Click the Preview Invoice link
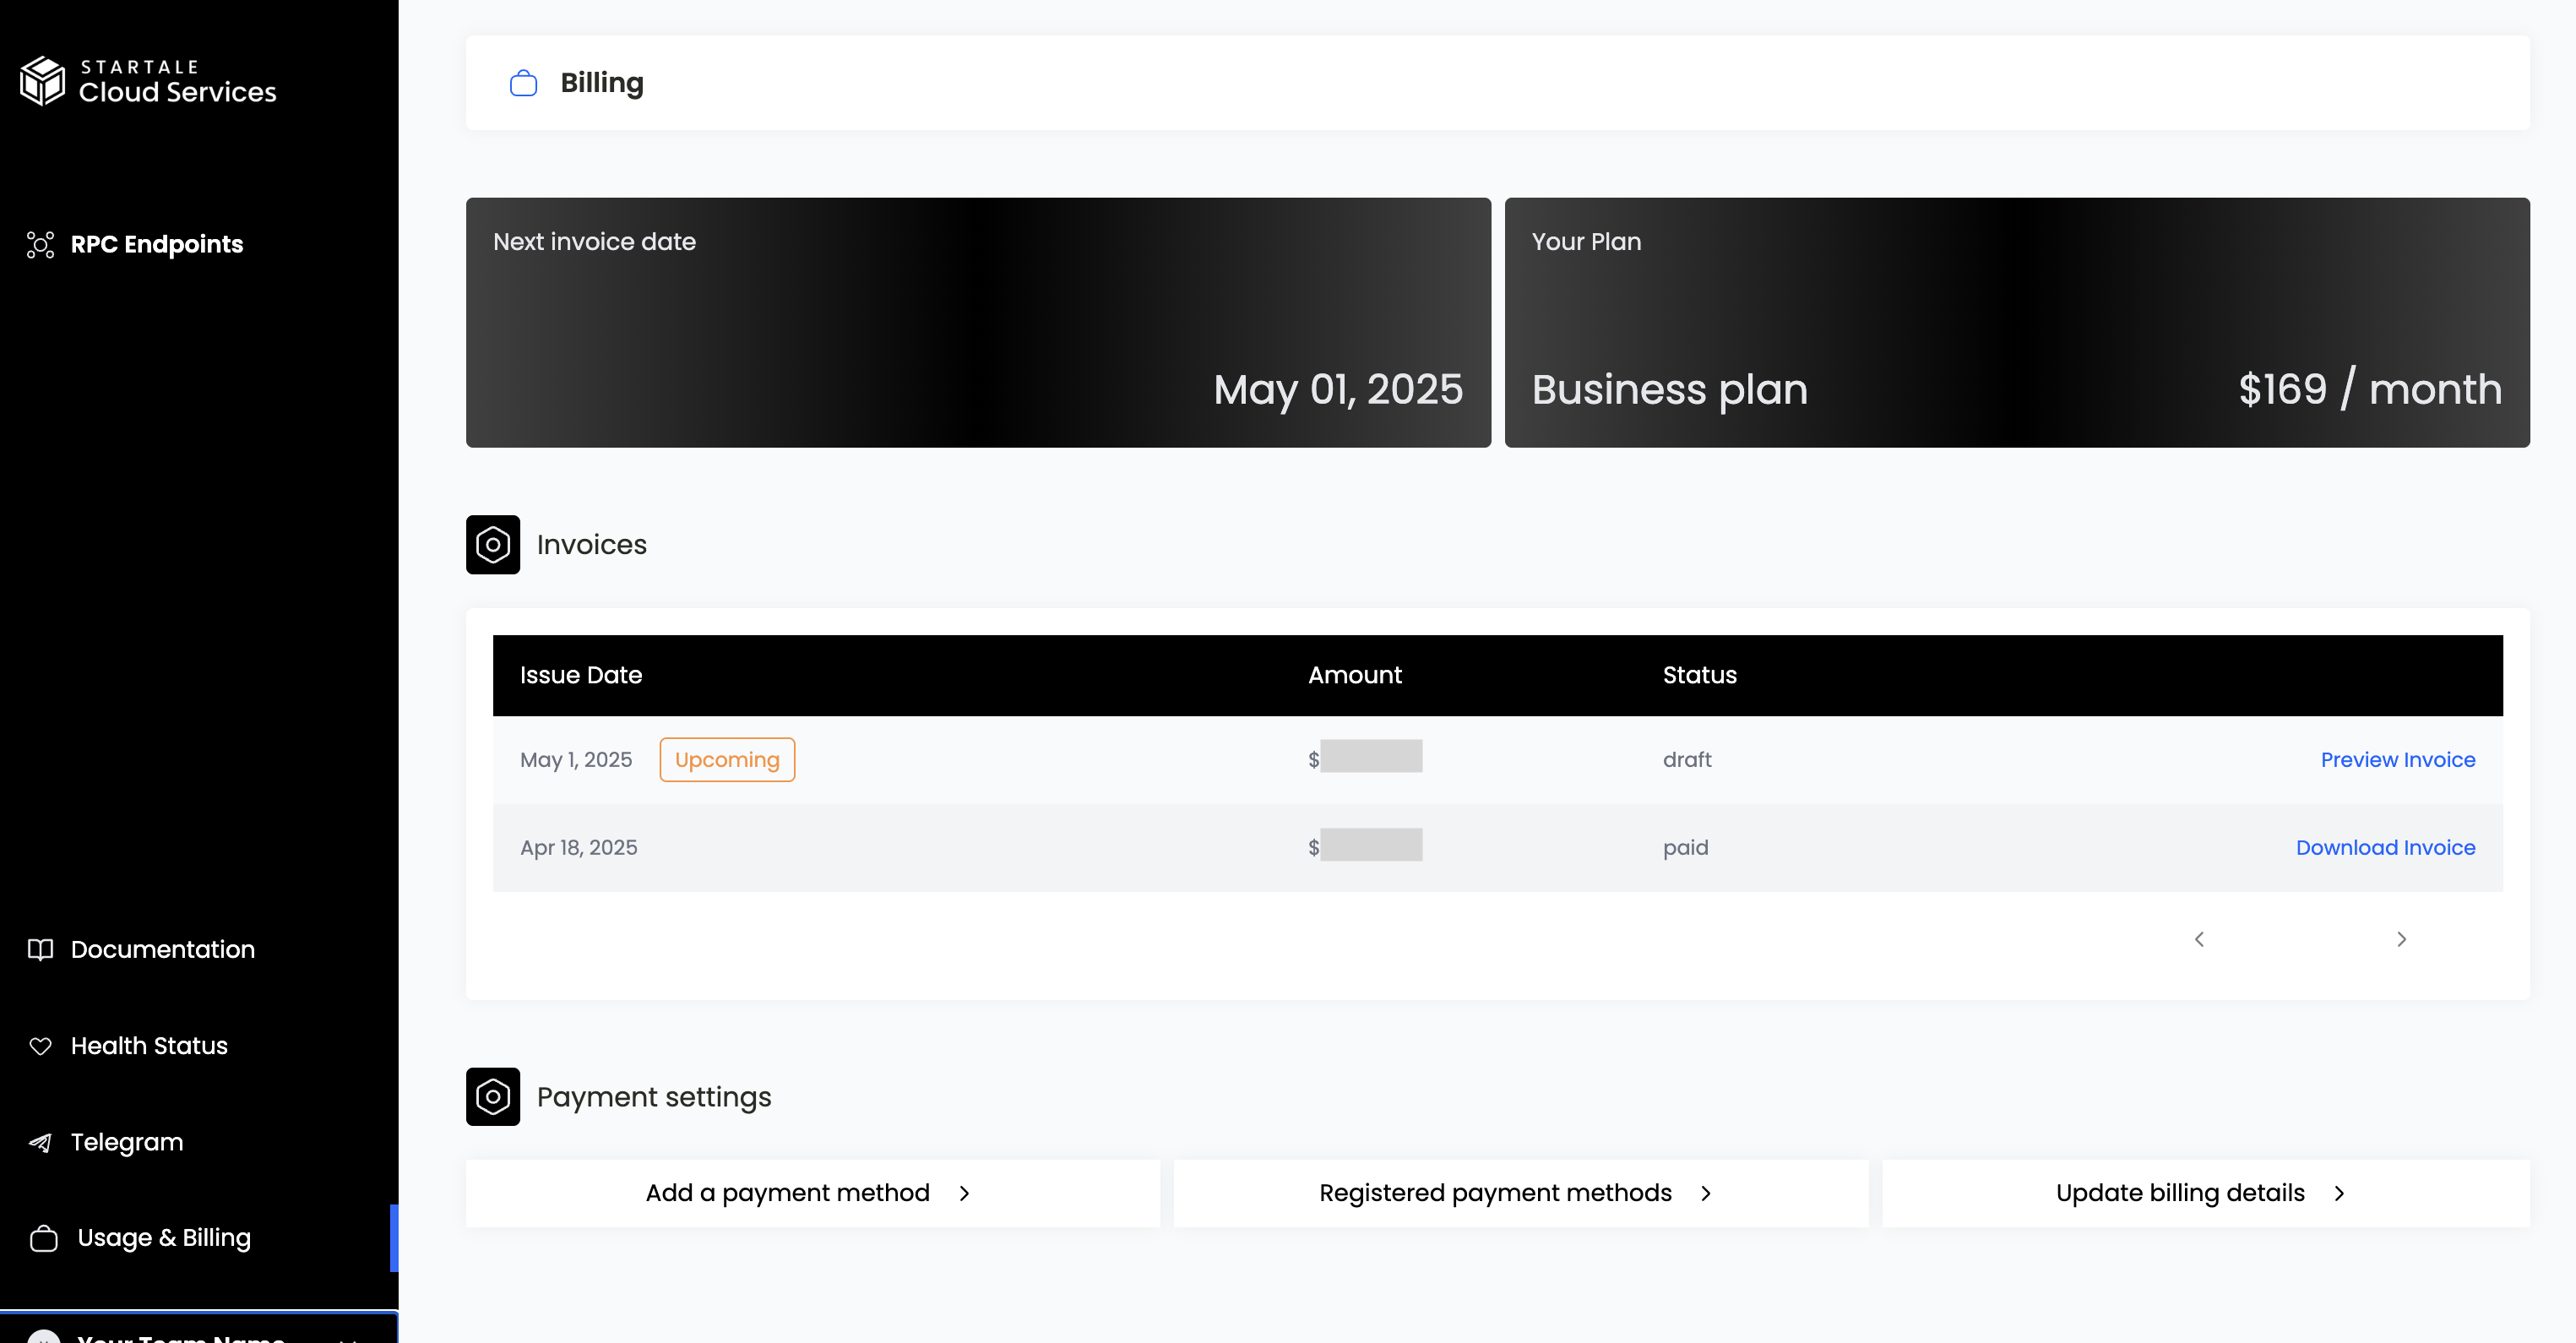2576x1343 pixels. 2397,760
